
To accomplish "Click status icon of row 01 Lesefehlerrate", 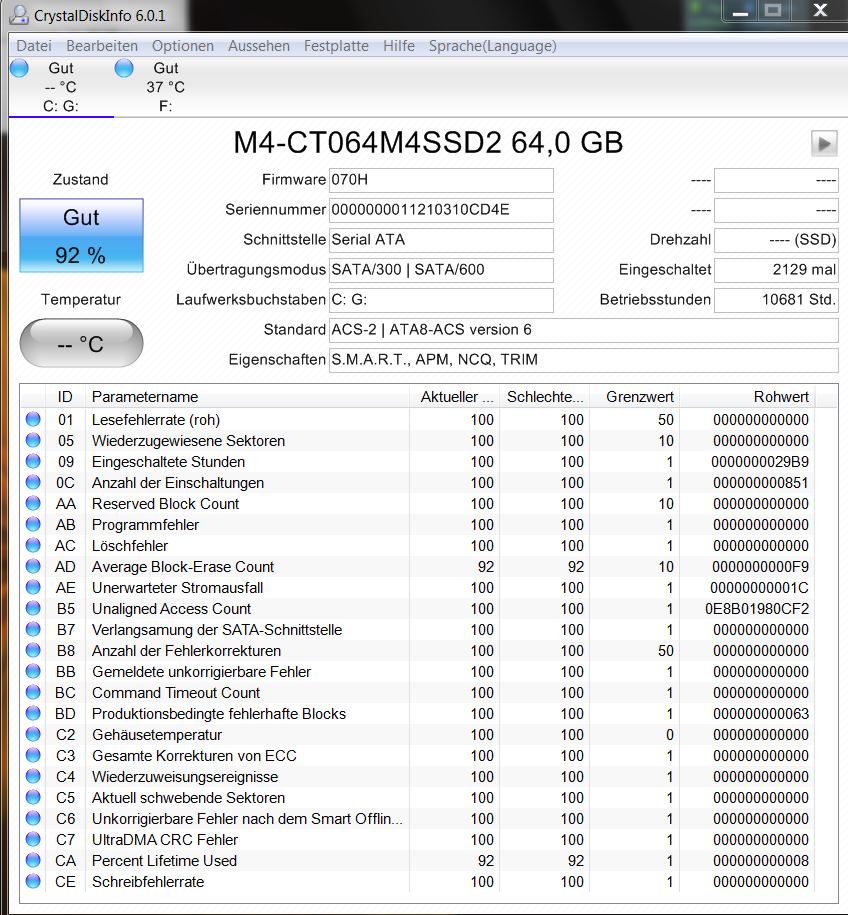I will point(33,419).
